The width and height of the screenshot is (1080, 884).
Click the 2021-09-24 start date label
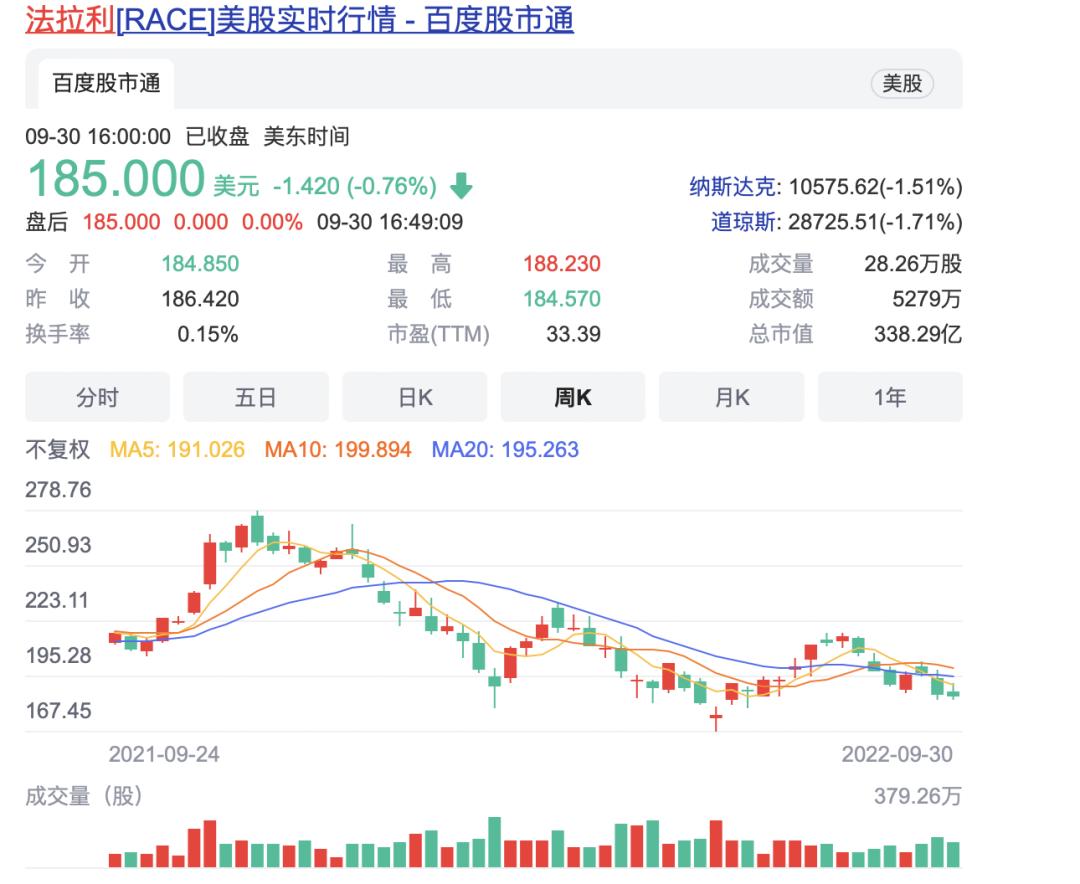click(164, 754)
